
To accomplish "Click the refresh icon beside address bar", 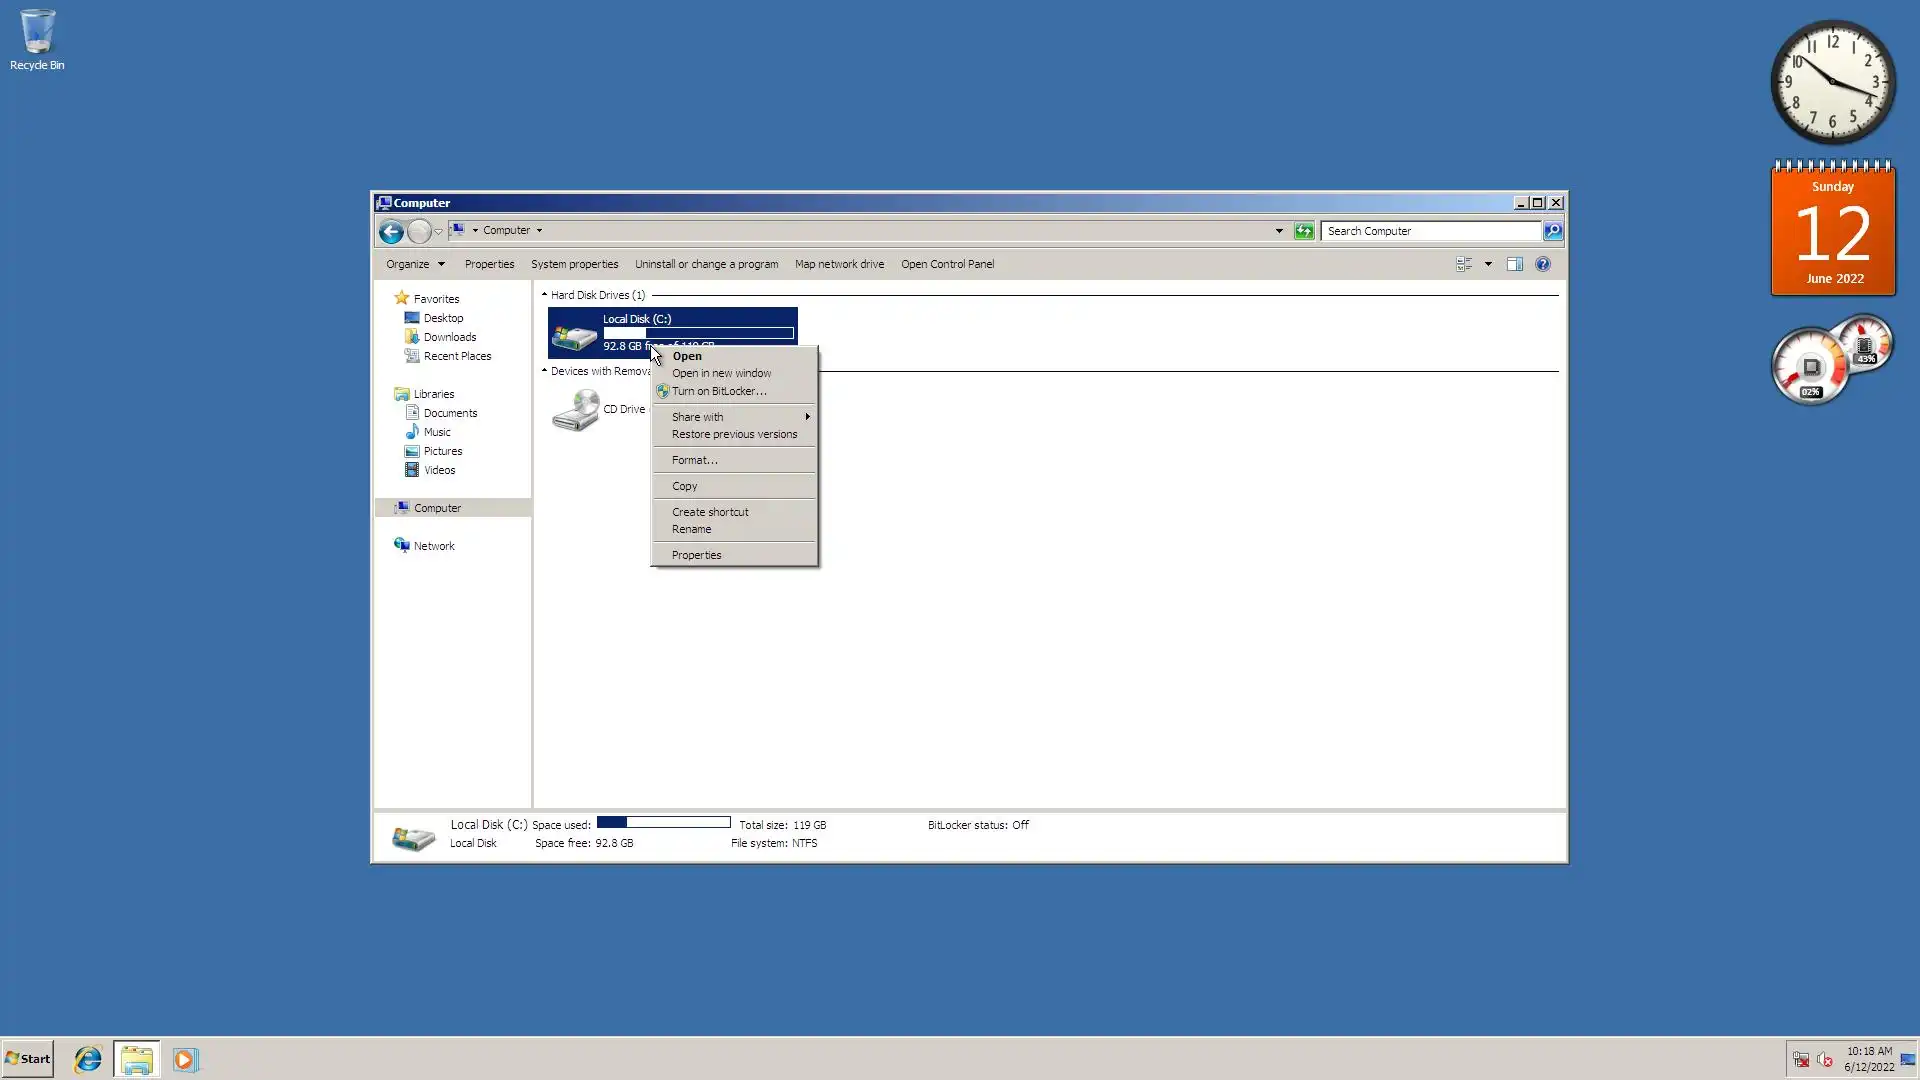I will tap(1303, 231).
